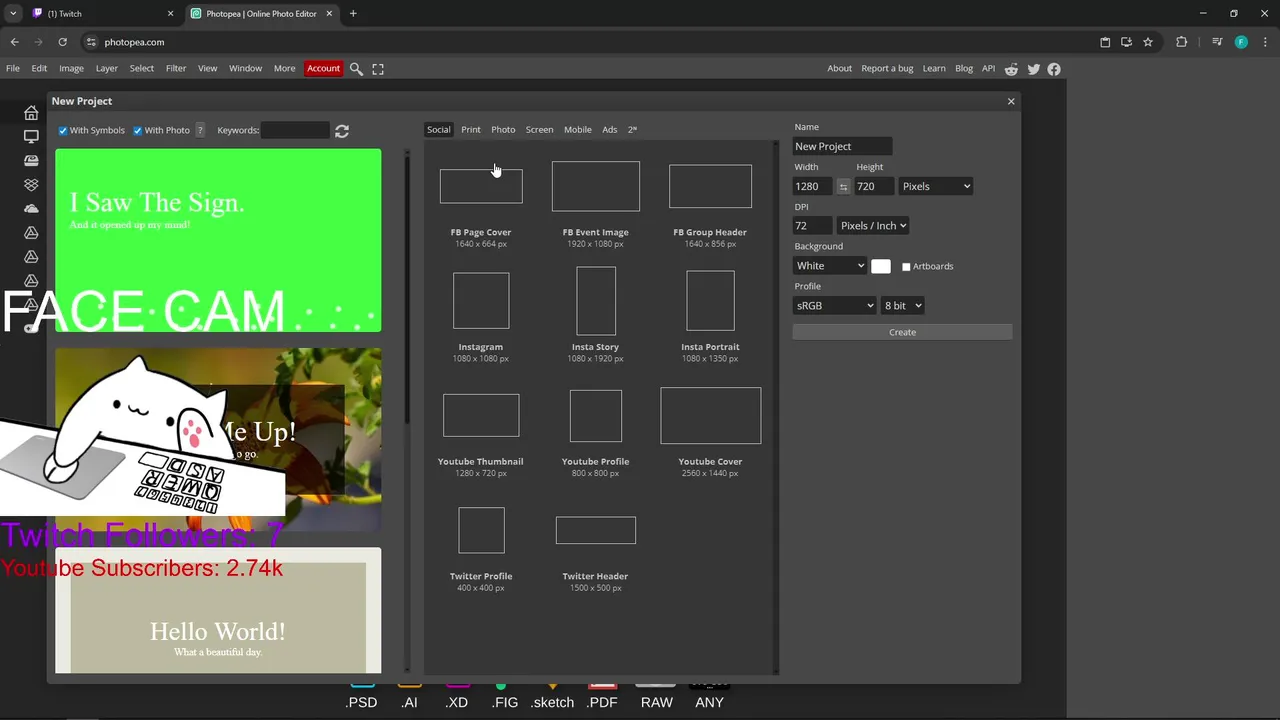
Task: Open the Pixels / Inch DPI unit dropdown
Action: tap(873, 226)
